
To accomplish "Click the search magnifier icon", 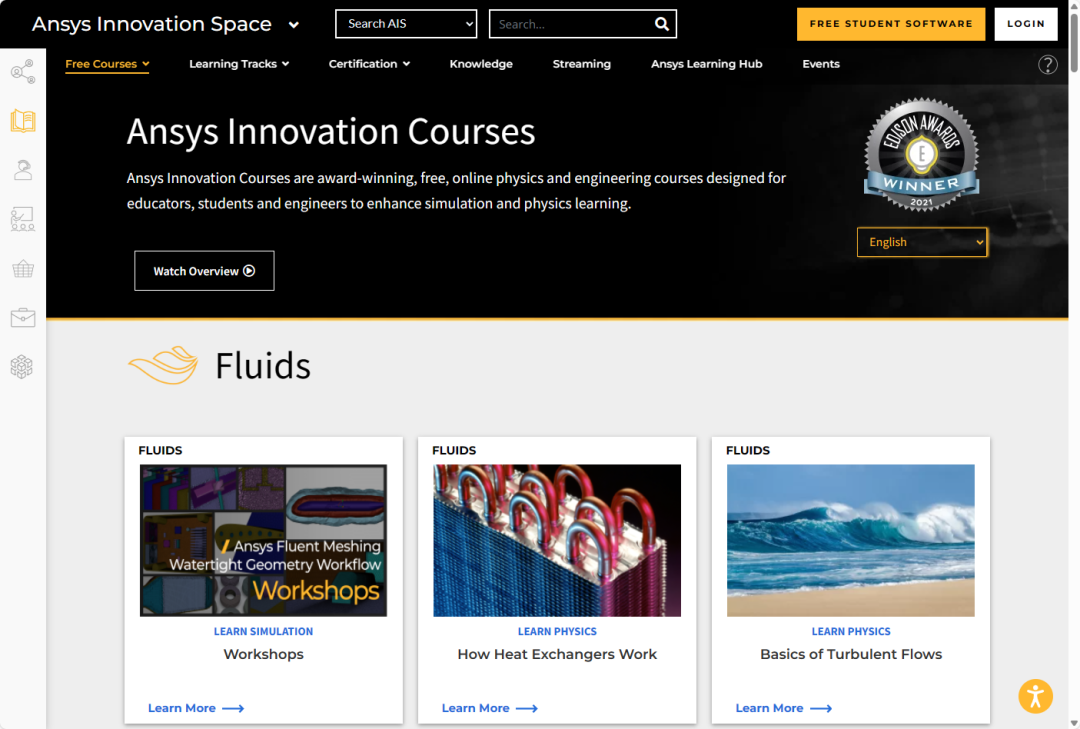I will 661,24.
